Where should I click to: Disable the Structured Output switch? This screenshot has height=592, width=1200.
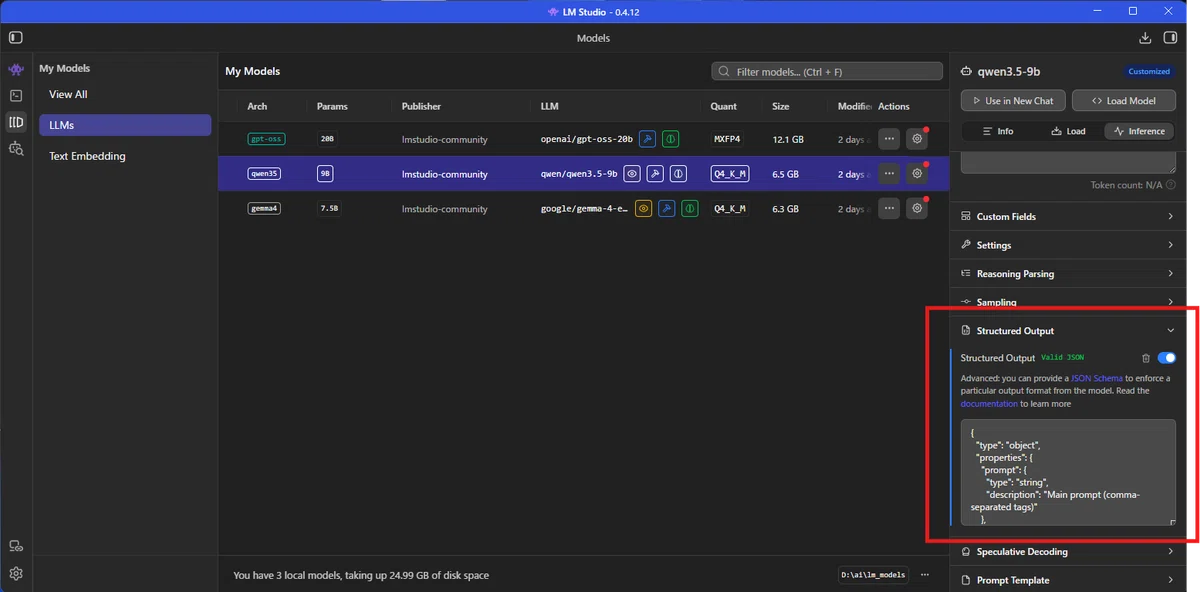click(x=1166, y=358)
